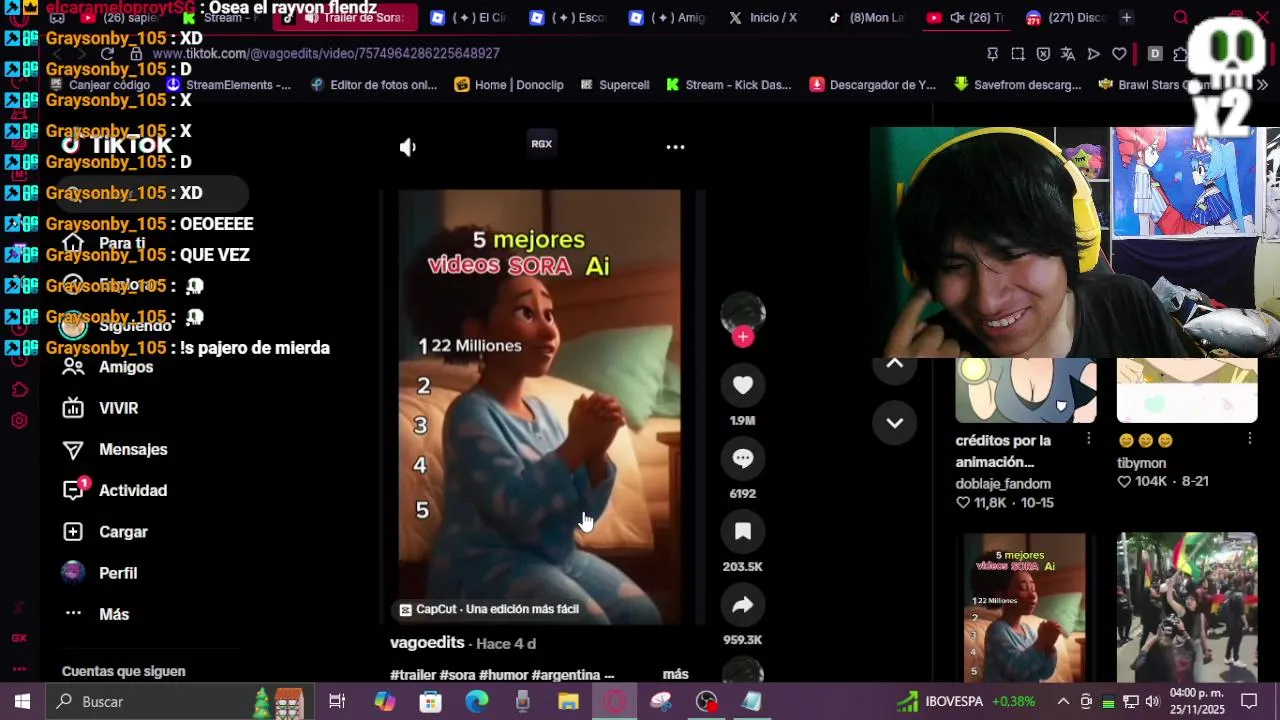The height and width of the screenshot is (720, 1280).
Task: Open Task View on the taskbar
Action: pyautogui.click(x=337, y=702)
